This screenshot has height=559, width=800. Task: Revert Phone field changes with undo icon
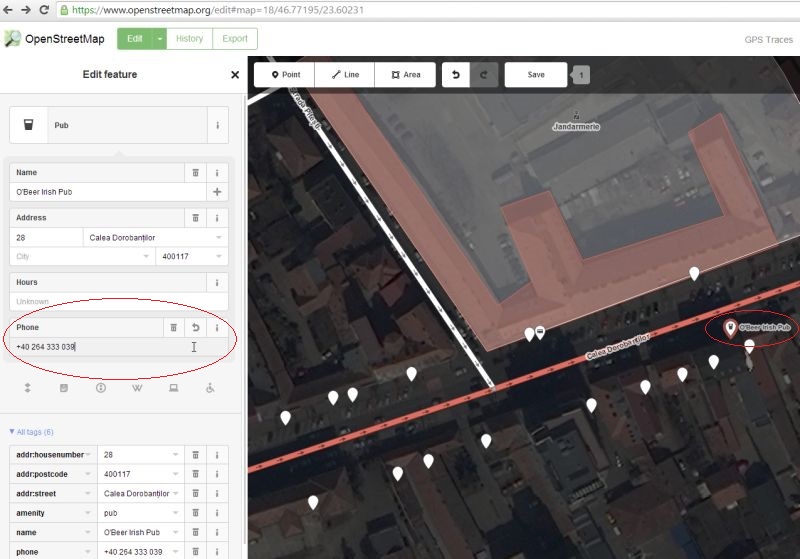coord(195,327)
